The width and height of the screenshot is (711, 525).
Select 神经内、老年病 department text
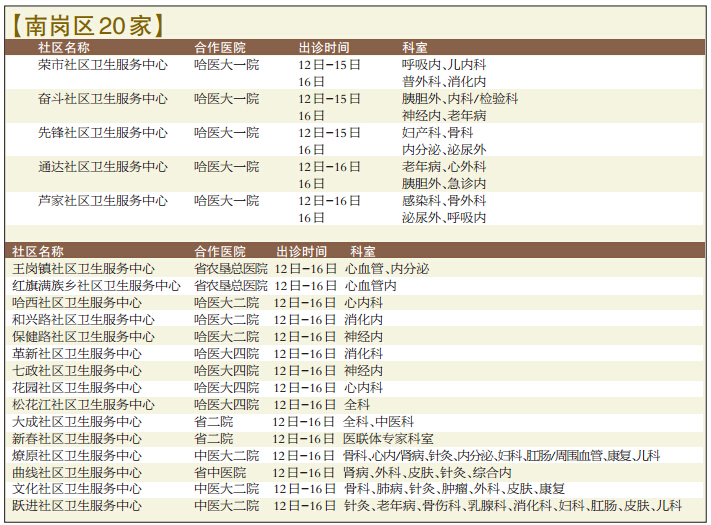tap(444, 116)
